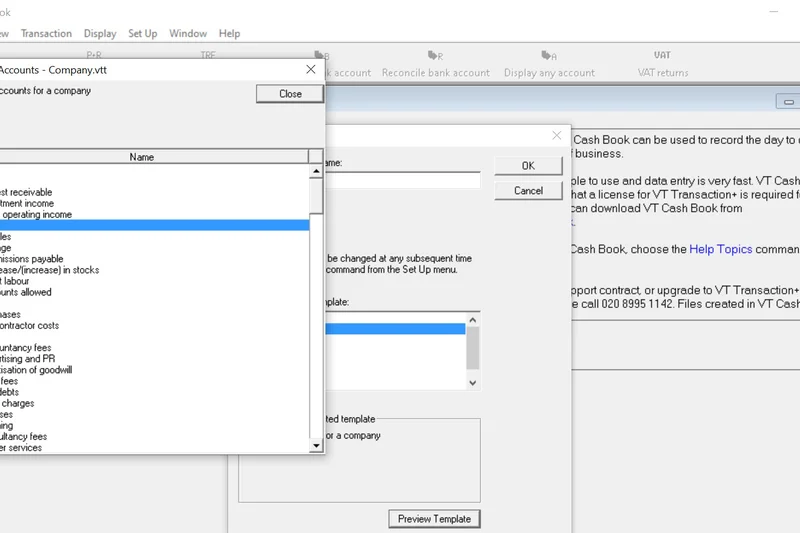Click the P+R toolbar icon

(94, 57)
